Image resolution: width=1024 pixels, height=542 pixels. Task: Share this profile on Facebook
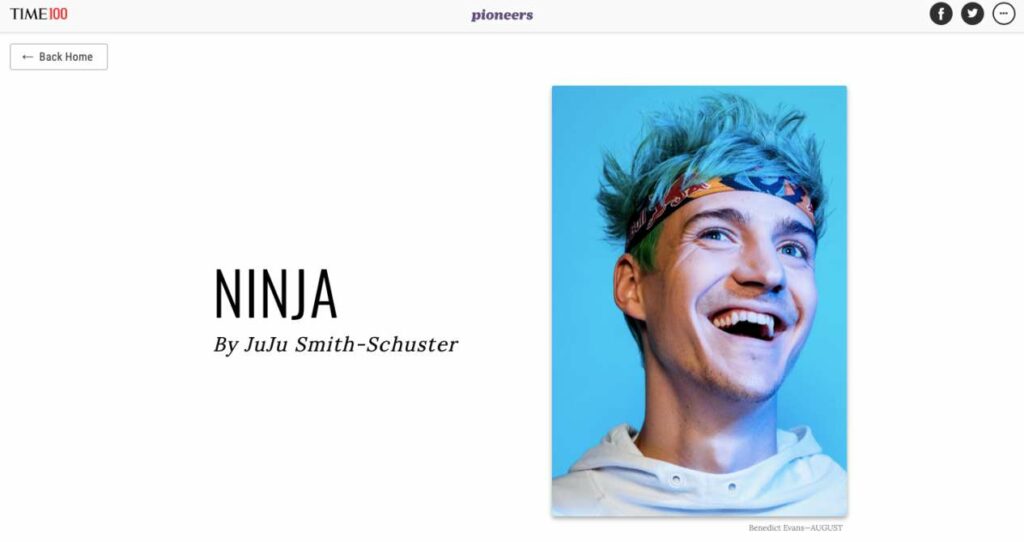(x=940, y=14)
